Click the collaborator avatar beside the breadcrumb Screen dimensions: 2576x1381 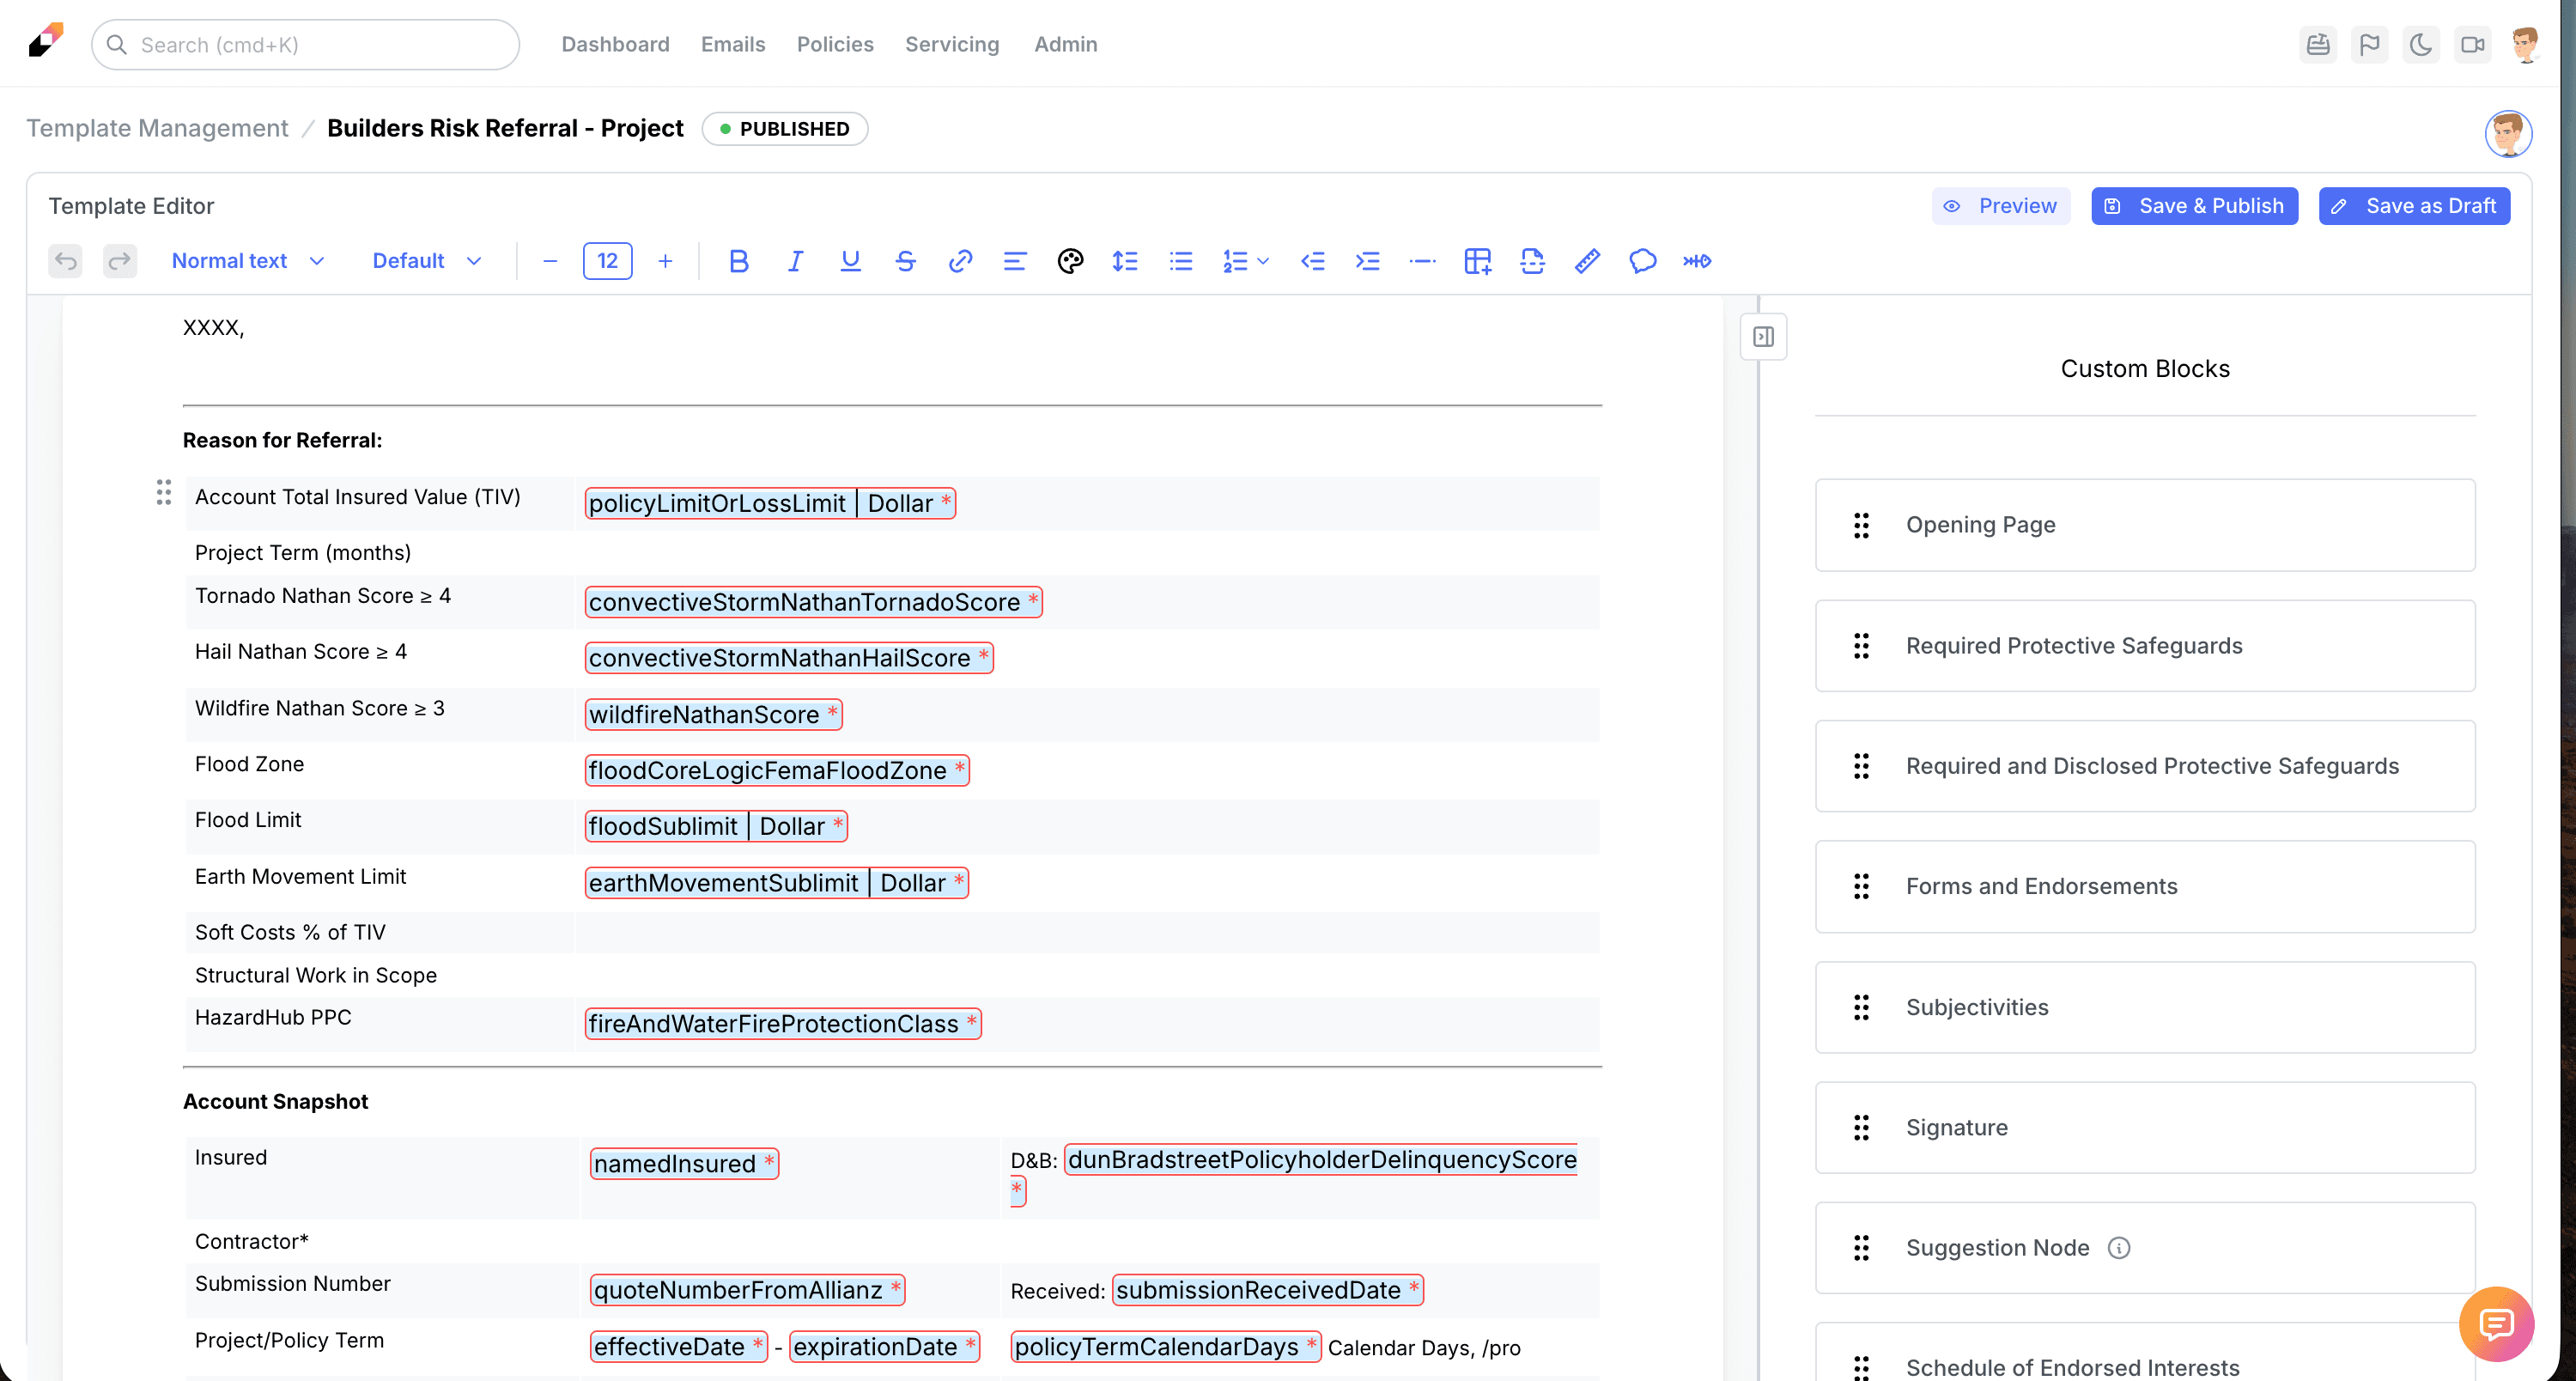click(x=2509, y=134)
